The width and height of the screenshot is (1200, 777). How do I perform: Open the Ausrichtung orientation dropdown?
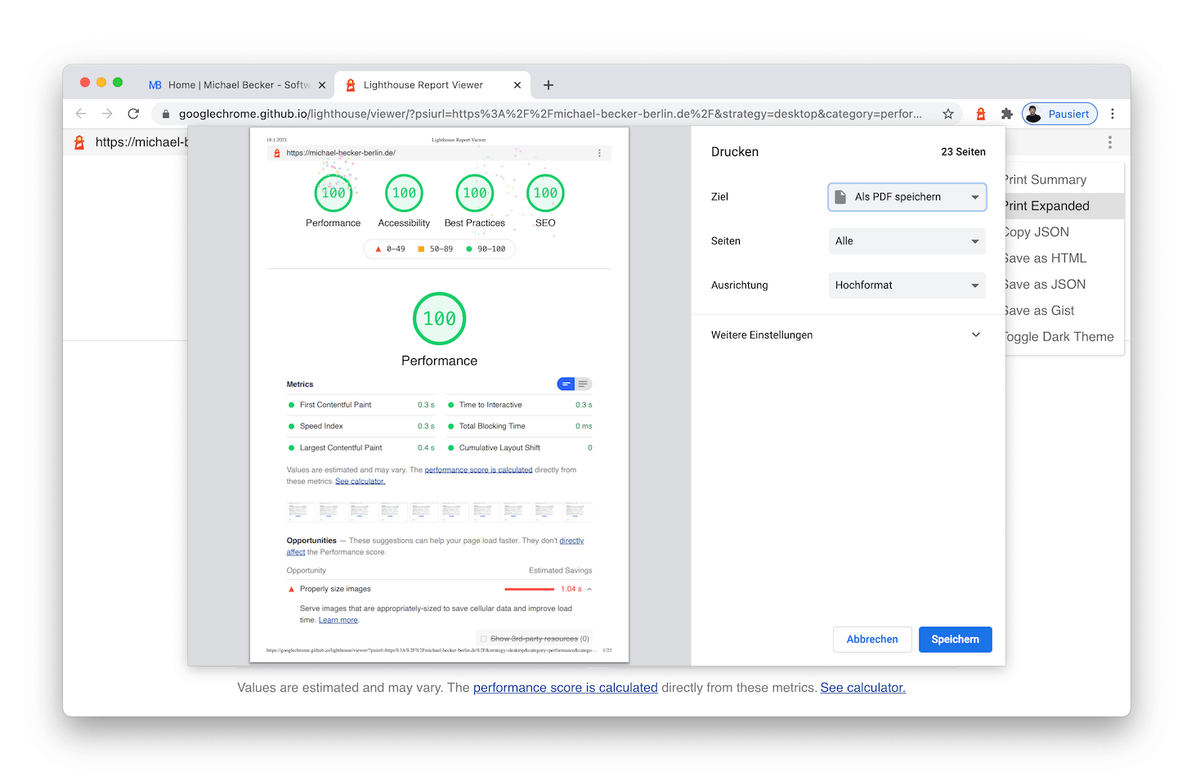pos(907,285)
